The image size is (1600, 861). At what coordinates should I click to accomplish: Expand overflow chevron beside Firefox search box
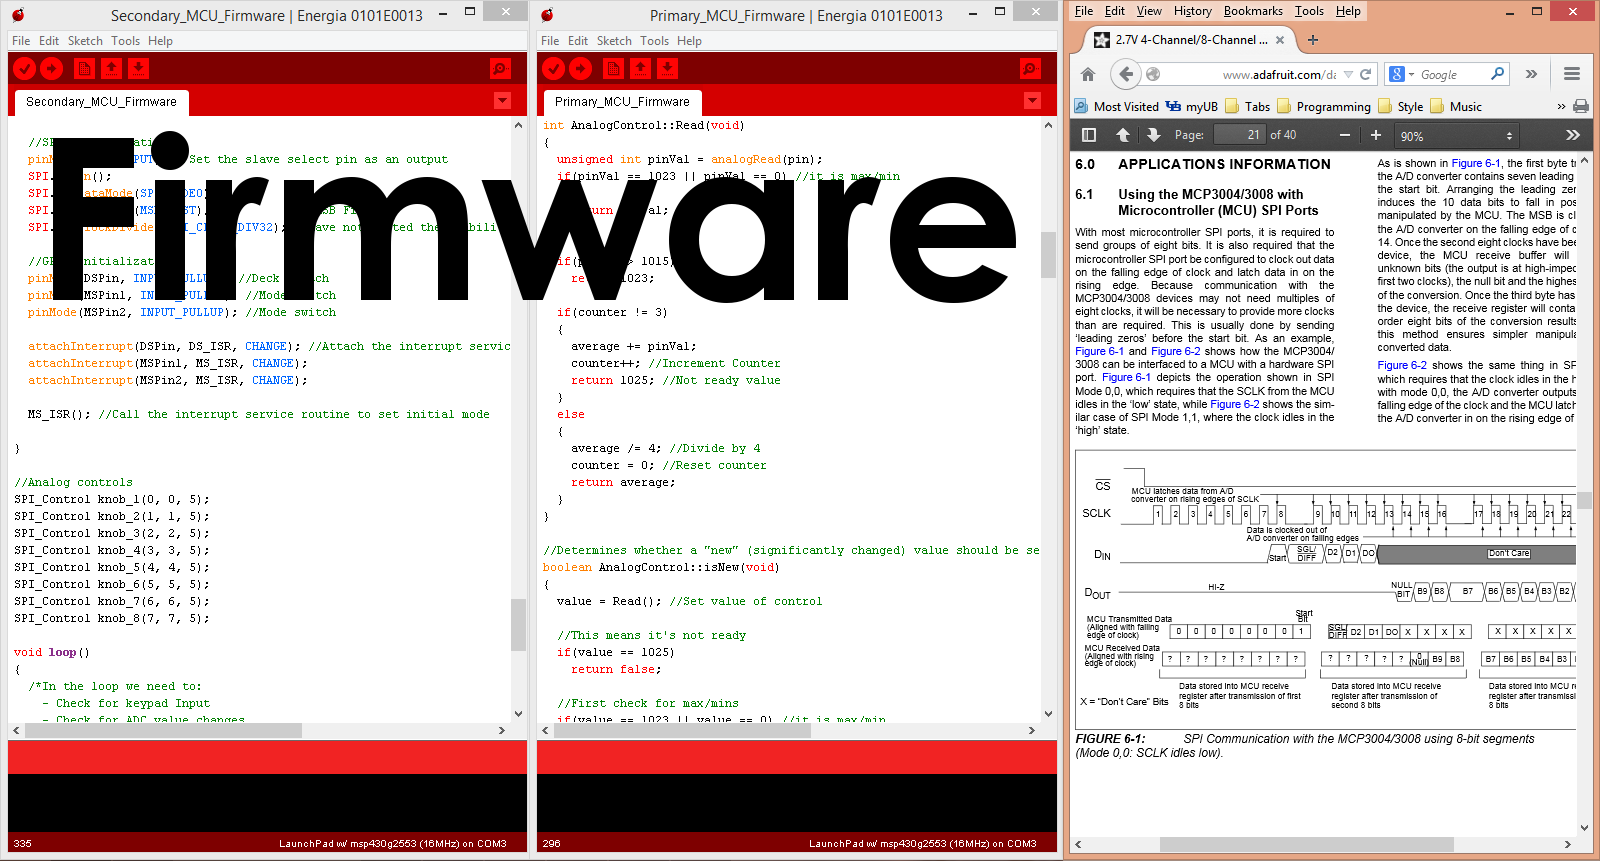1531,74
